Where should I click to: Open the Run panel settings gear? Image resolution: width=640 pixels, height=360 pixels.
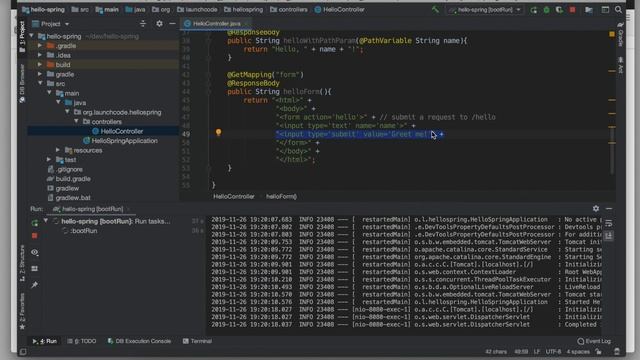[x=596, y=209]
